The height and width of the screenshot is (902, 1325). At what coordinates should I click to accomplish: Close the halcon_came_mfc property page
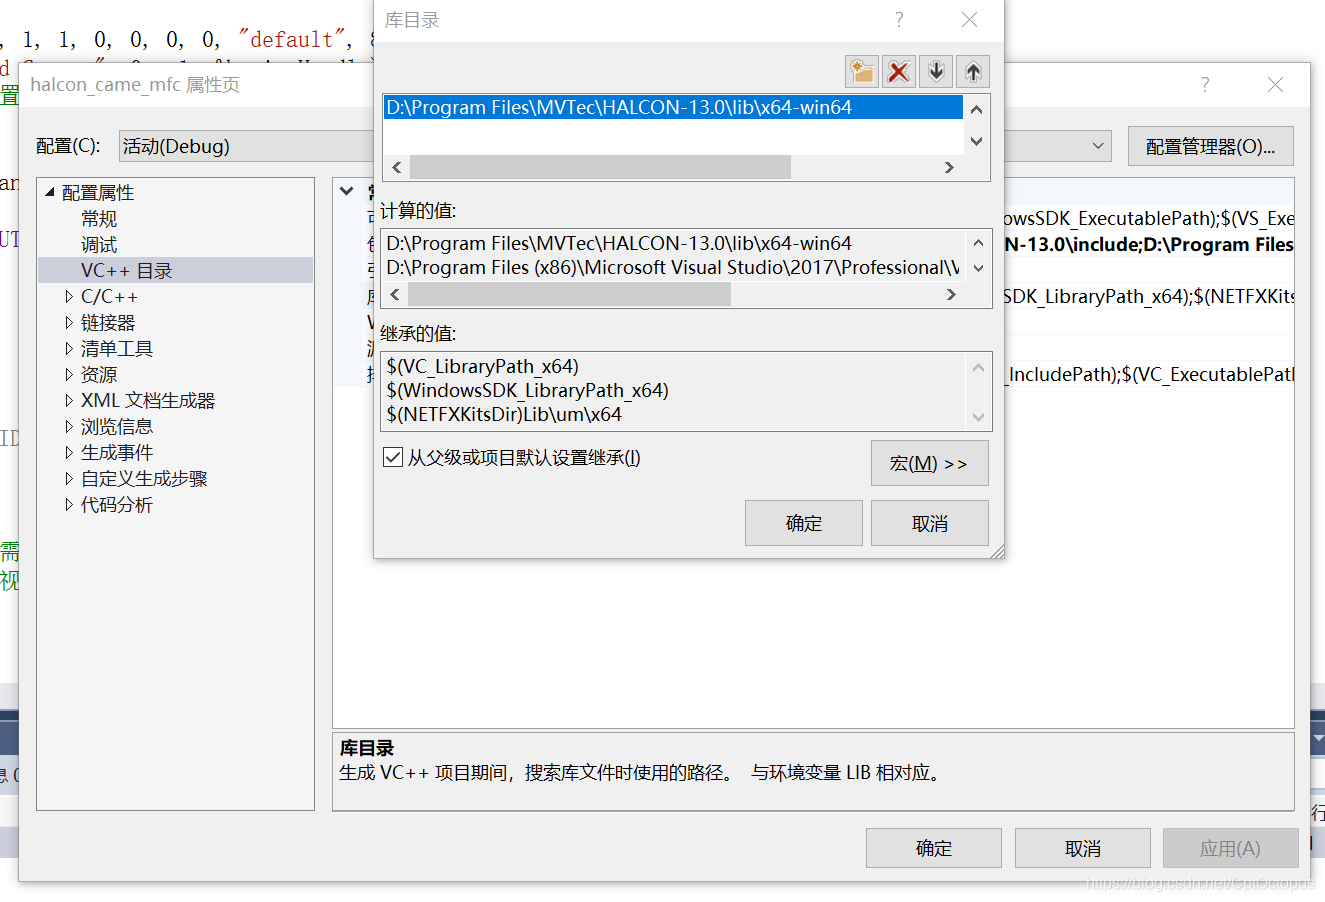[x=1275, y=85]
